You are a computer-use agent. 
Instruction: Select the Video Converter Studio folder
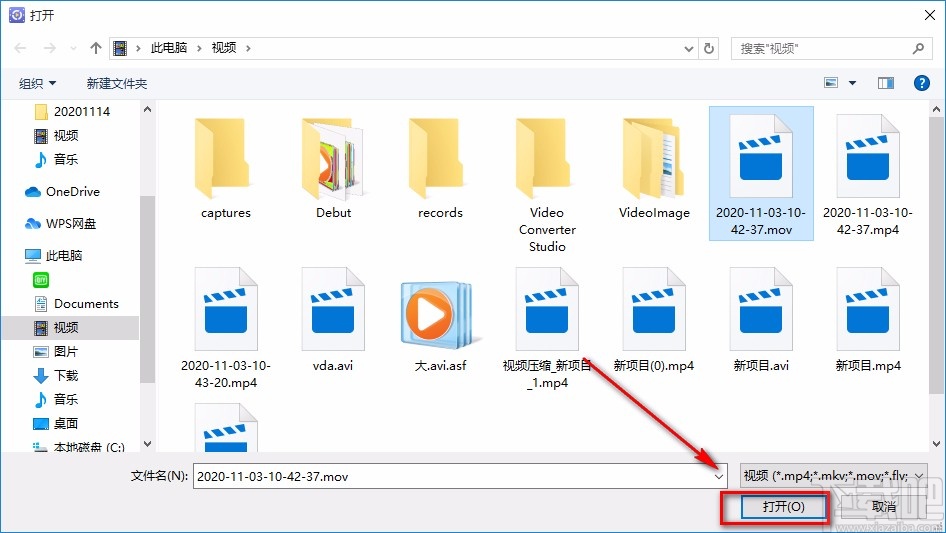coord(547,185)
